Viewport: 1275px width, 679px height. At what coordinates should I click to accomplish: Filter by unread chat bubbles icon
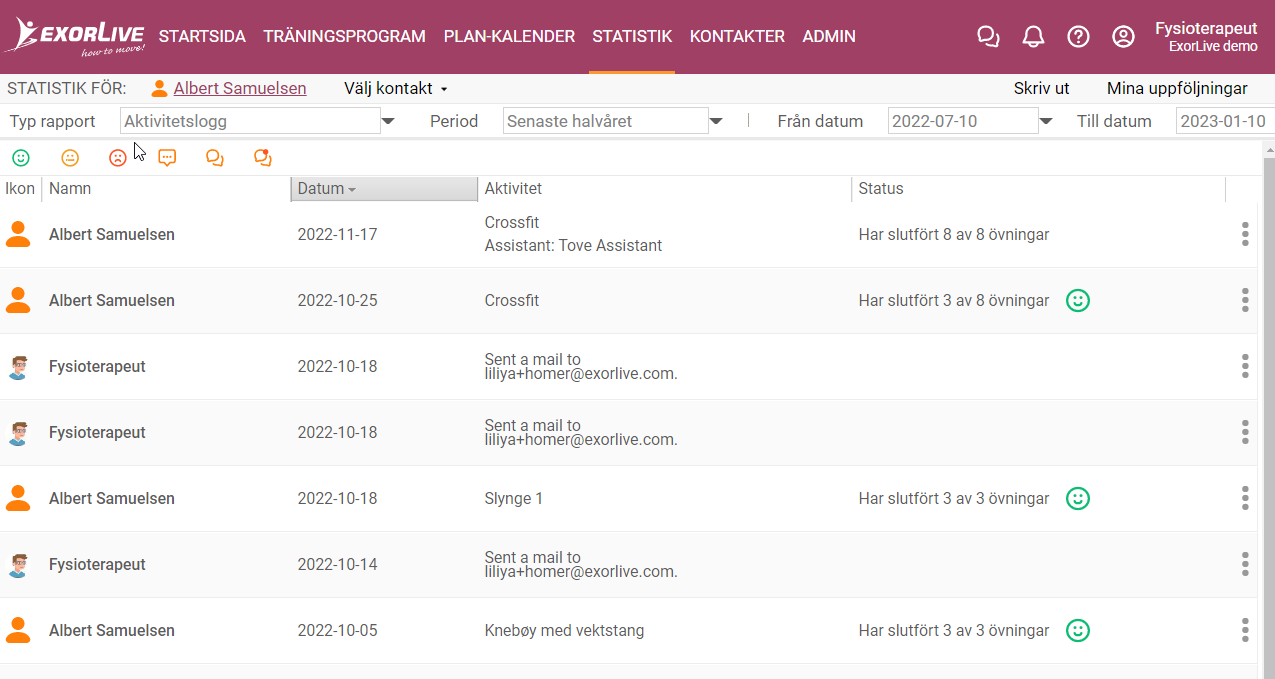[263, 158]
